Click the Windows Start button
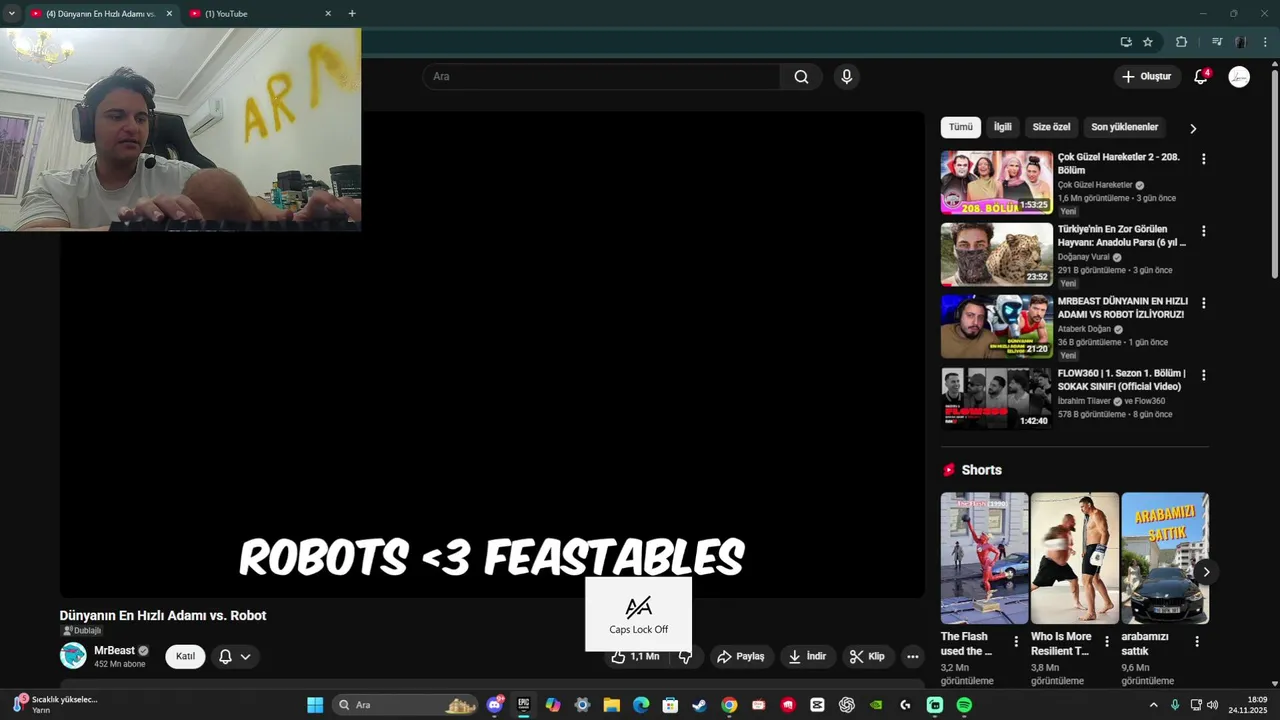 coord(315,705)
